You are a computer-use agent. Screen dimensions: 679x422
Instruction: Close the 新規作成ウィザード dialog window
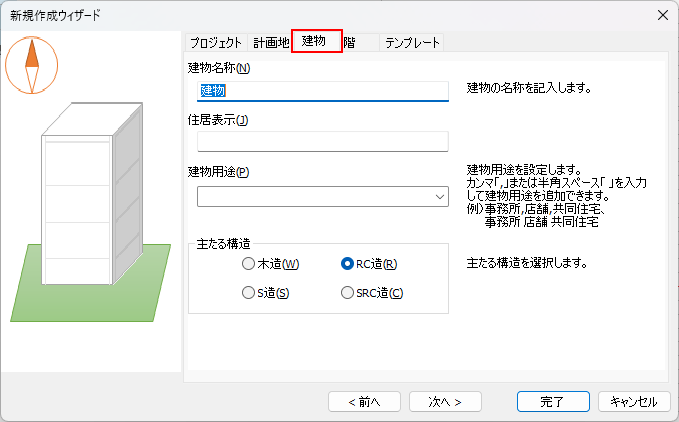click(x=661, y=15)
